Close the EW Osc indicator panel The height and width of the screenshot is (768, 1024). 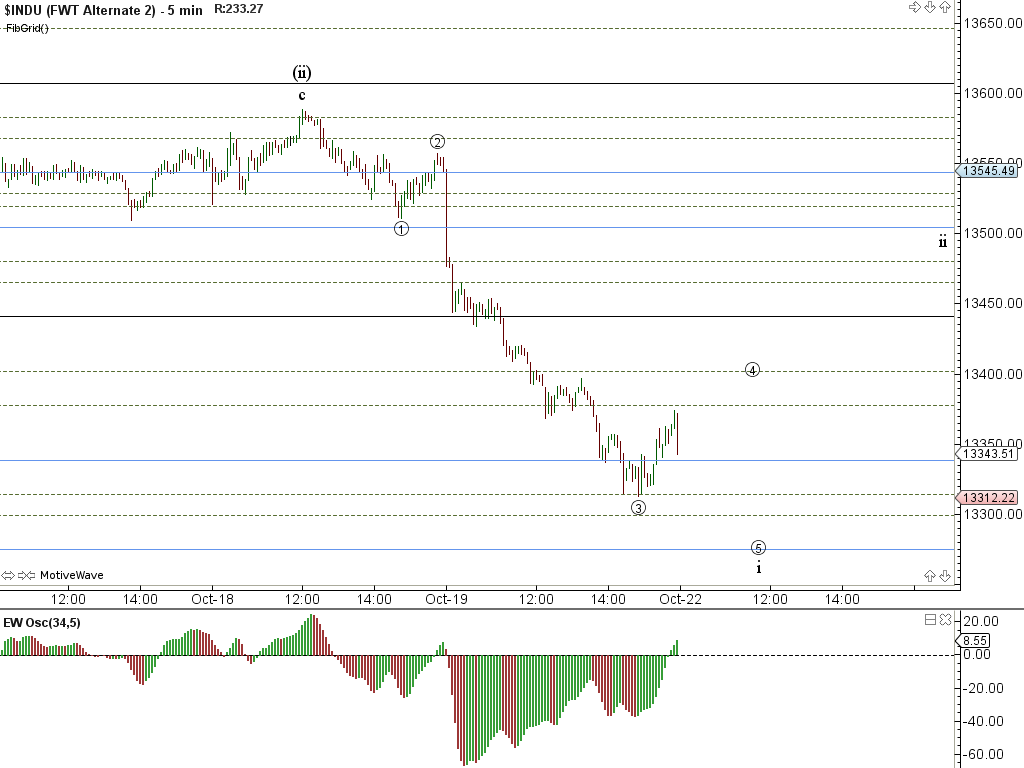pos(945,620)
